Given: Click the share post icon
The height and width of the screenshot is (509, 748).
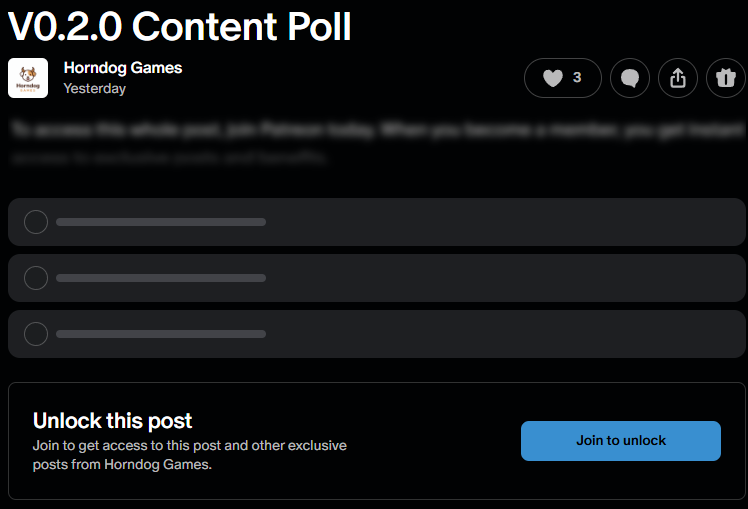Looking at the screenshot, I should click(x=678, y=78).
